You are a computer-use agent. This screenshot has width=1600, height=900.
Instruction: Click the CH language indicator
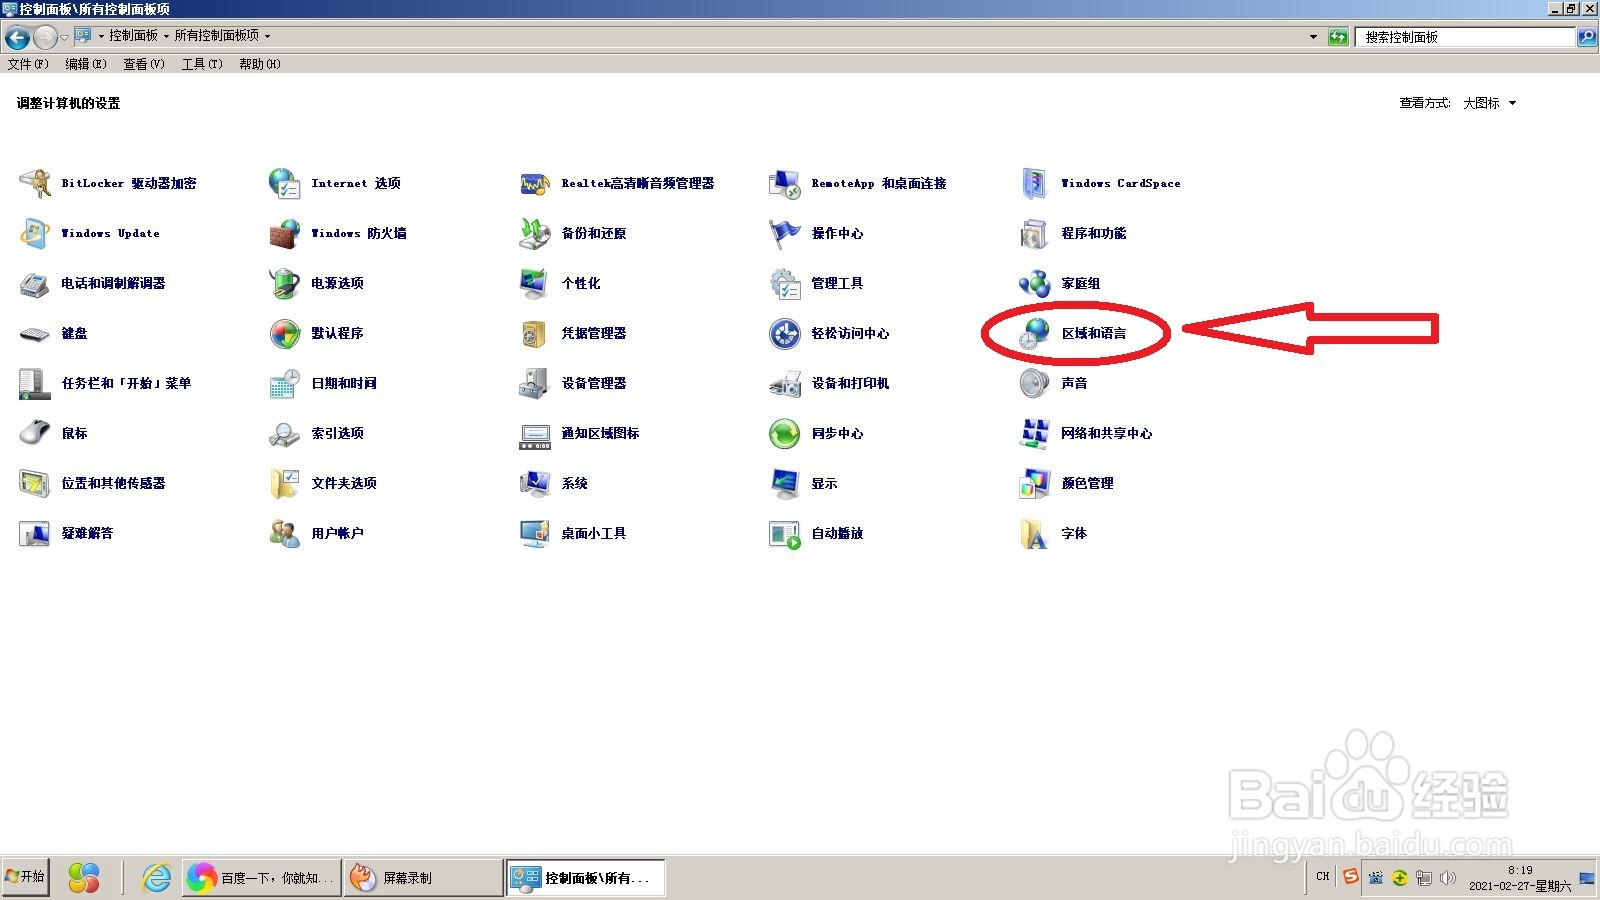[x=1323, y=877]
